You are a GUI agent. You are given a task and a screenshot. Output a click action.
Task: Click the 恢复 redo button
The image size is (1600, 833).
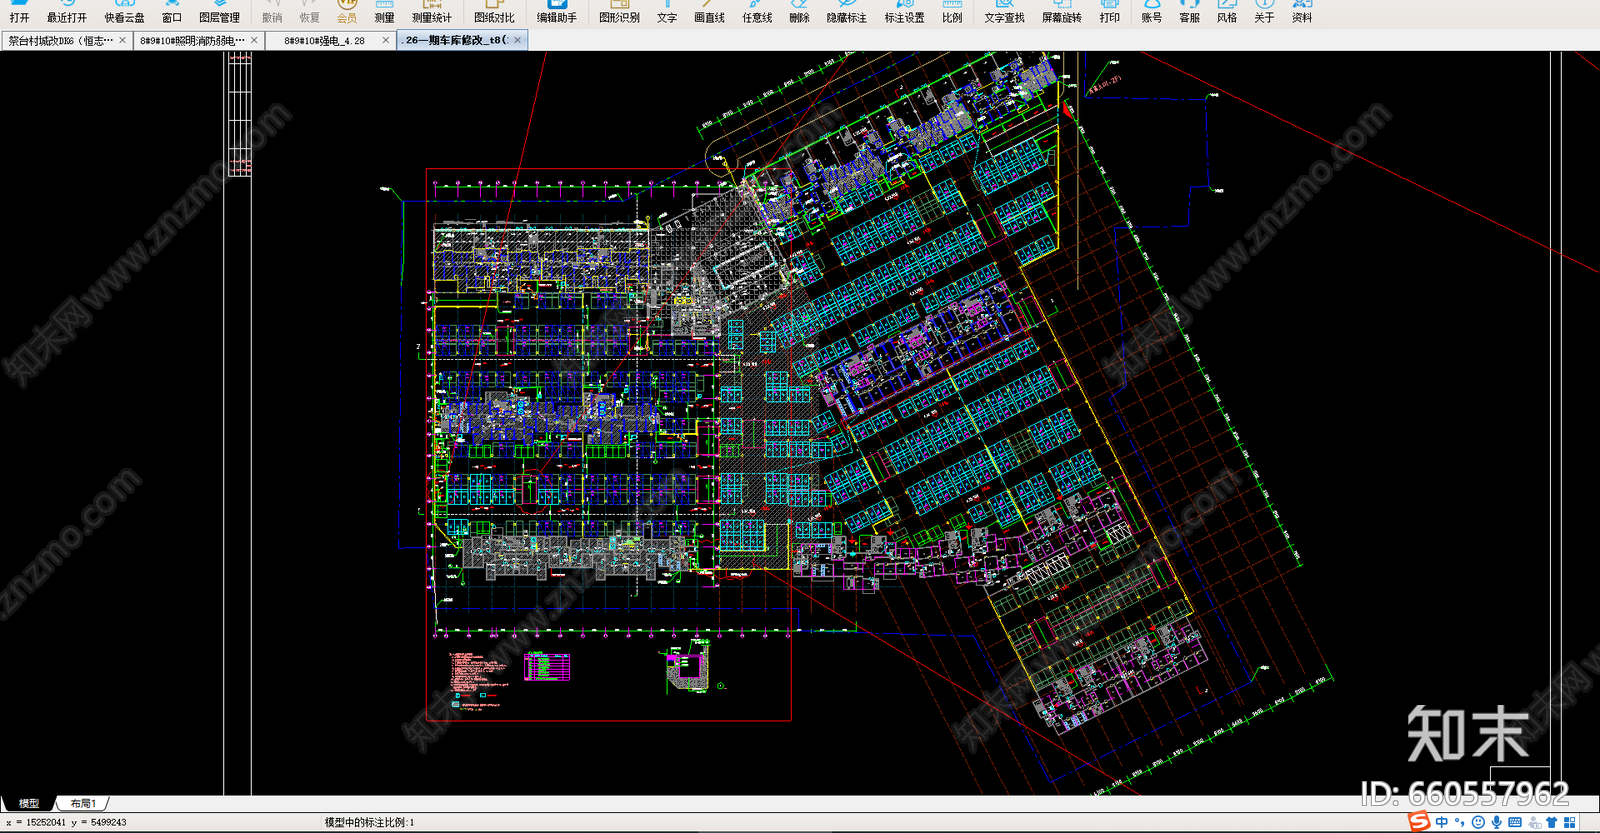click(x=310, y=12)
